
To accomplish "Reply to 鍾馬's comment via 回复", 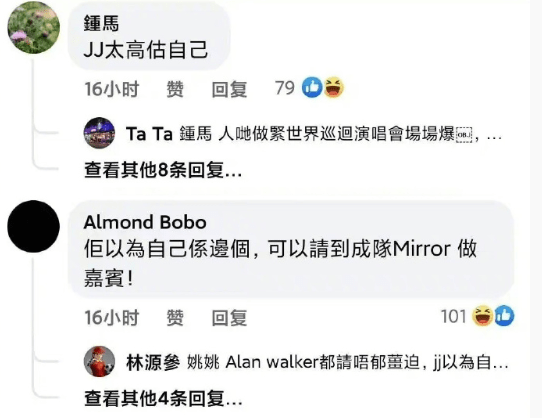I will (230, 89).
